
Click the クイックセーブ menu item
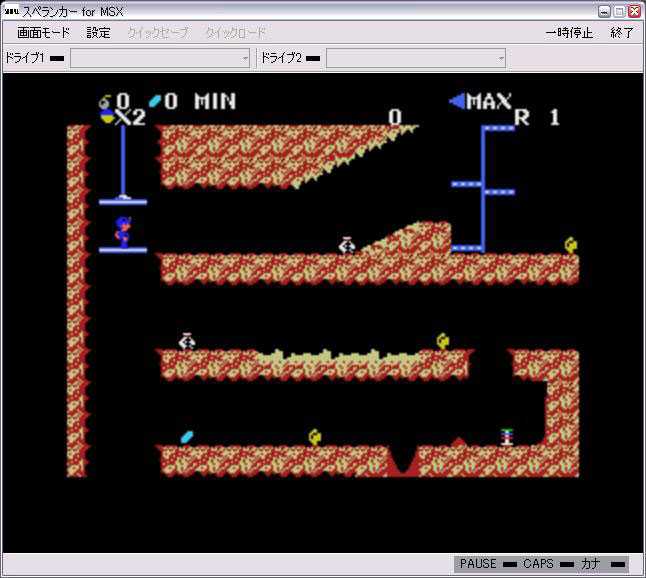click(158, 33)
